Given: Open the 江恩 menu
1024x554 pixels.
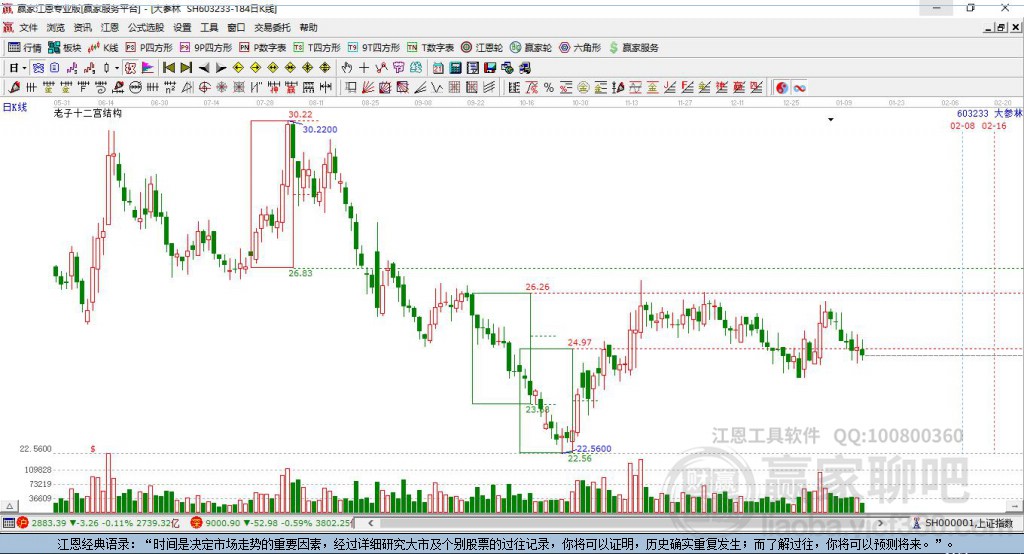Looking at the screenshot, I should [110, 27].
